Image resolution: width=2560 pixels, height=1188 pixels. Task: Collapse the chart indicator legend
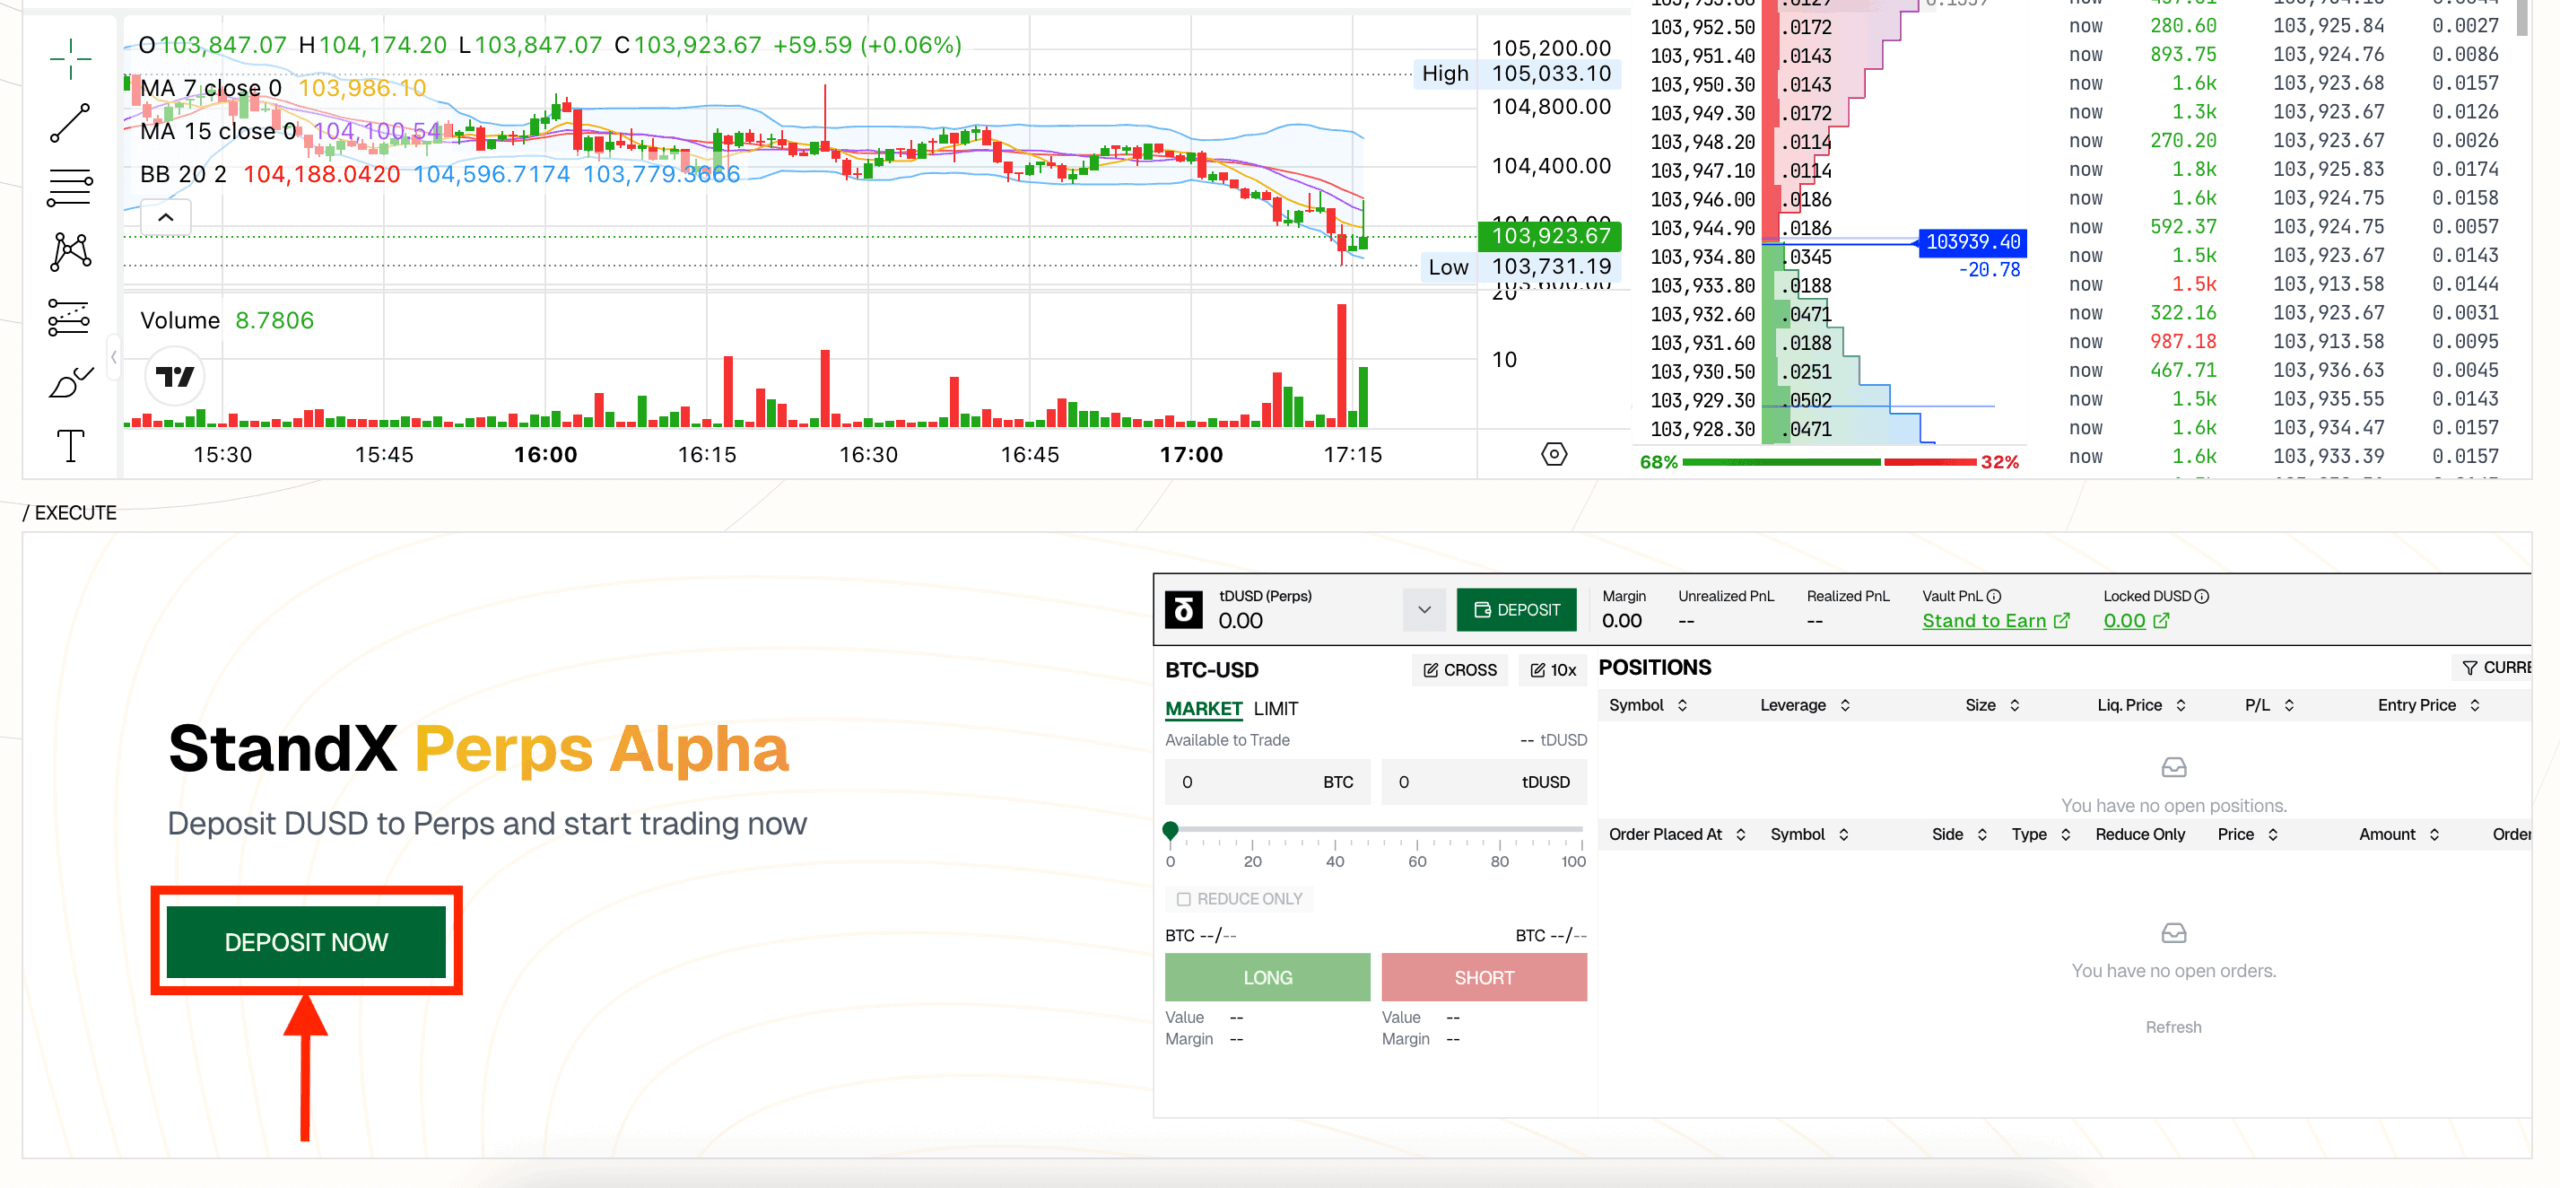166,217
